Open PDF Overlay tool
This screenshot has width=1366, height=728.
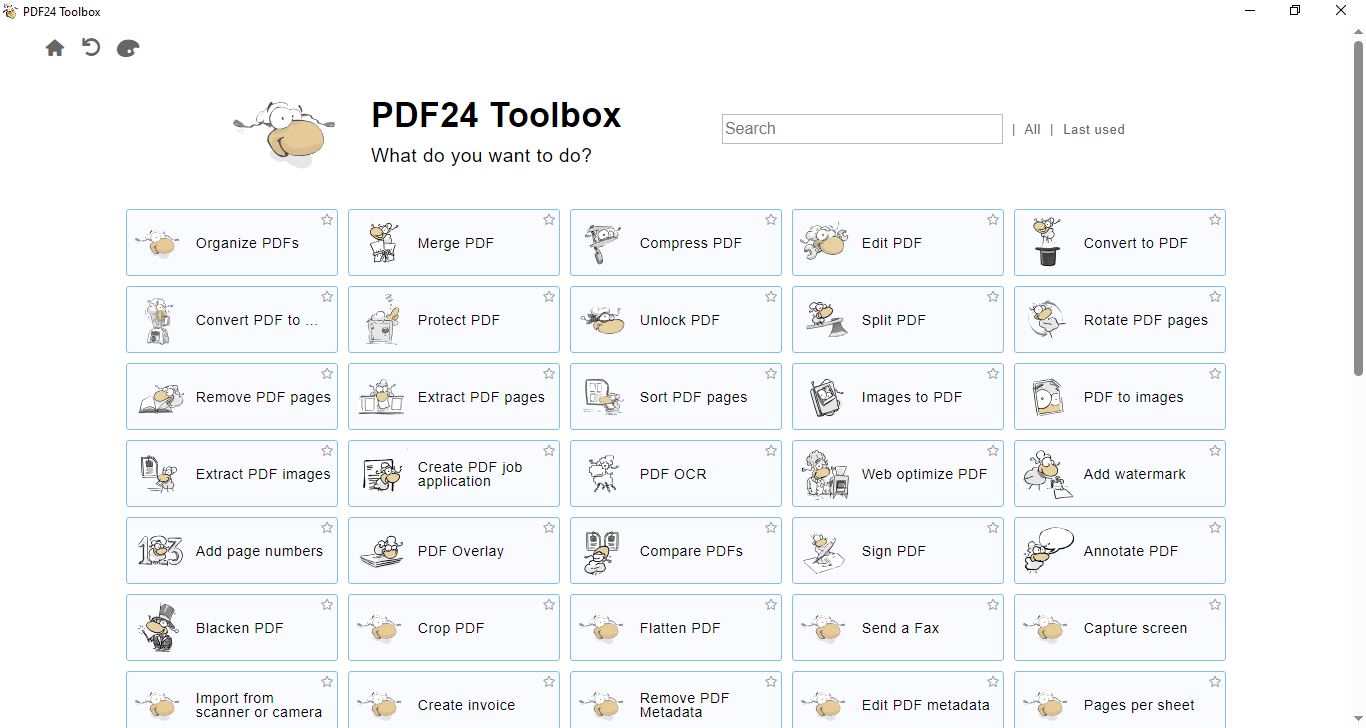454,551
